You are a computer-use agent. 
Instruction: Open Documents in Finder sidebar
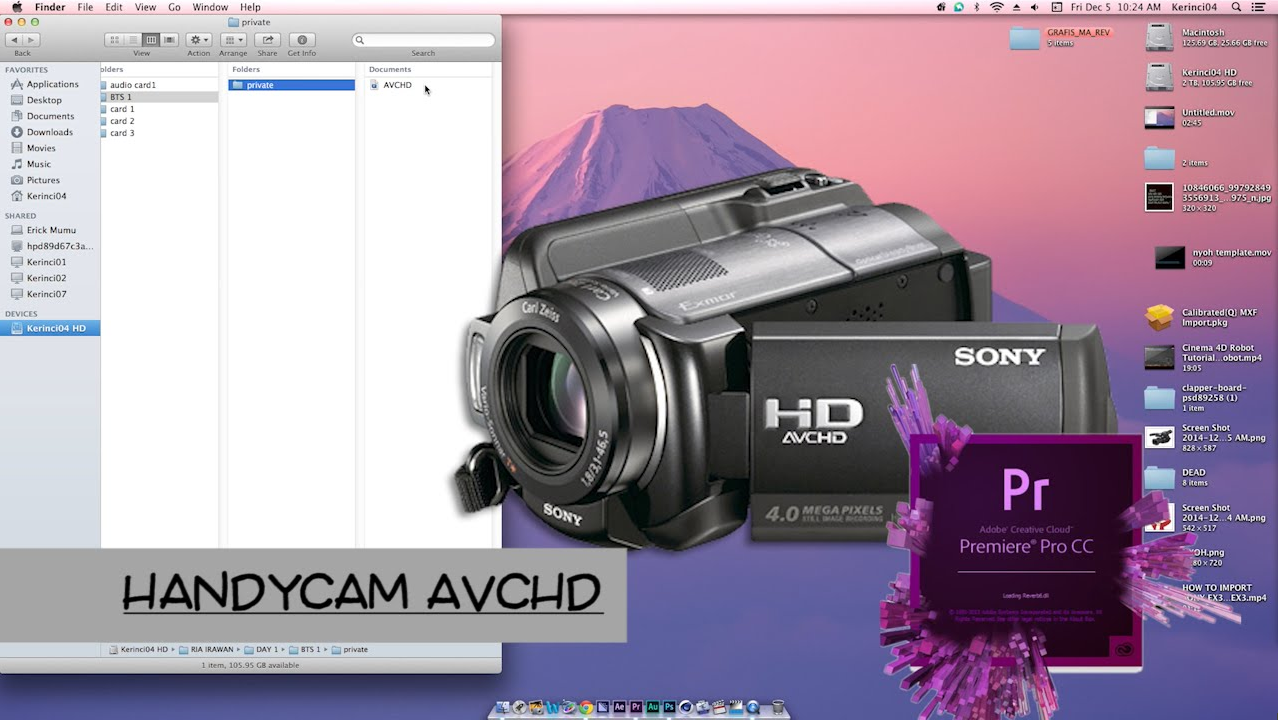tap(50, 116)
